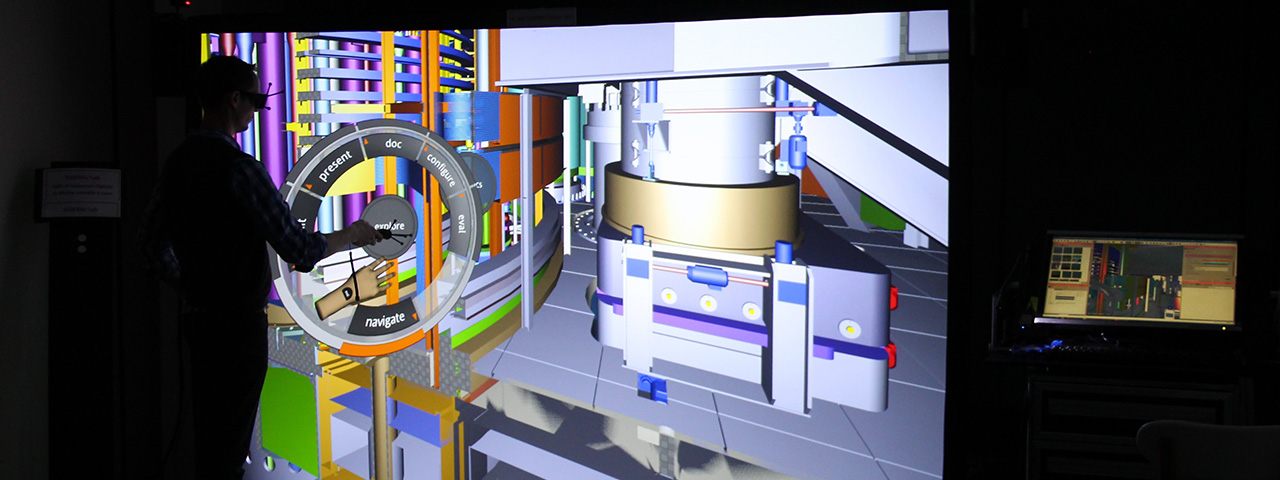Select the "eval" radial menu segment

point(462,223)
